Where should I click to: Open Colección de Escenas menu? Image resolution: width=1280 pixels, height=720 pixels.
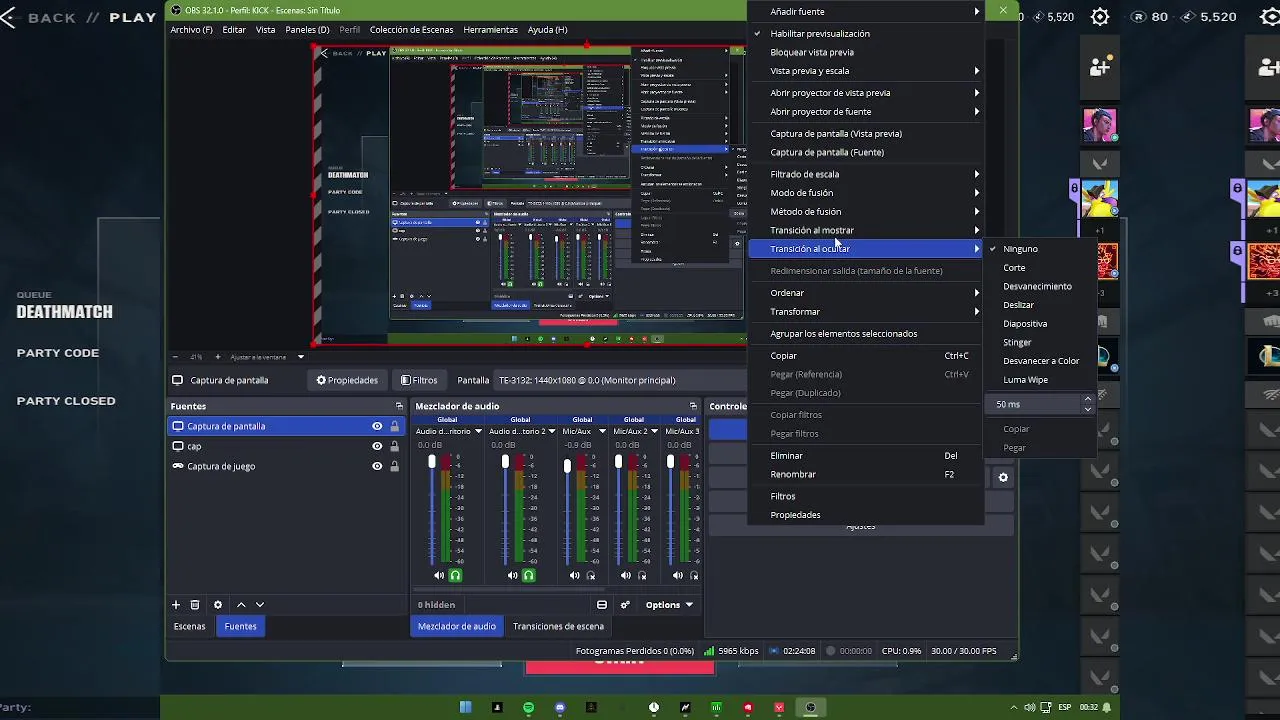[411, 30]
